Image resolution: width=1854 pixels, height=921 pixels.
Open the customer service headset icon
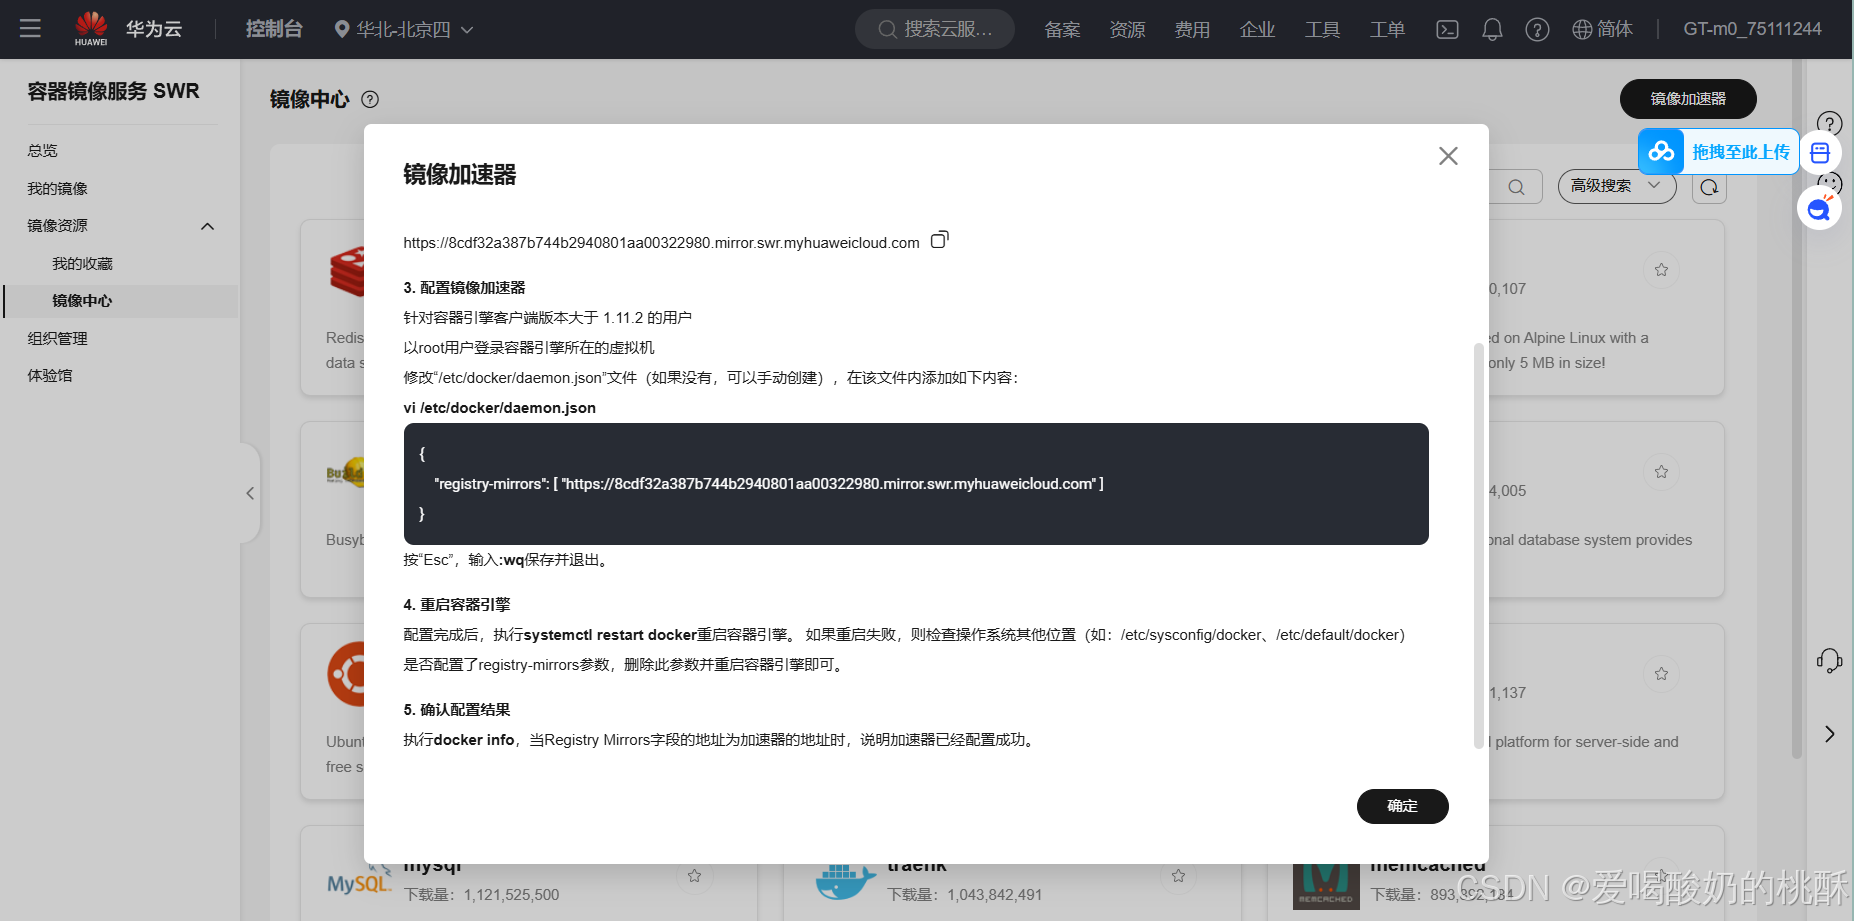(1829, 660)
